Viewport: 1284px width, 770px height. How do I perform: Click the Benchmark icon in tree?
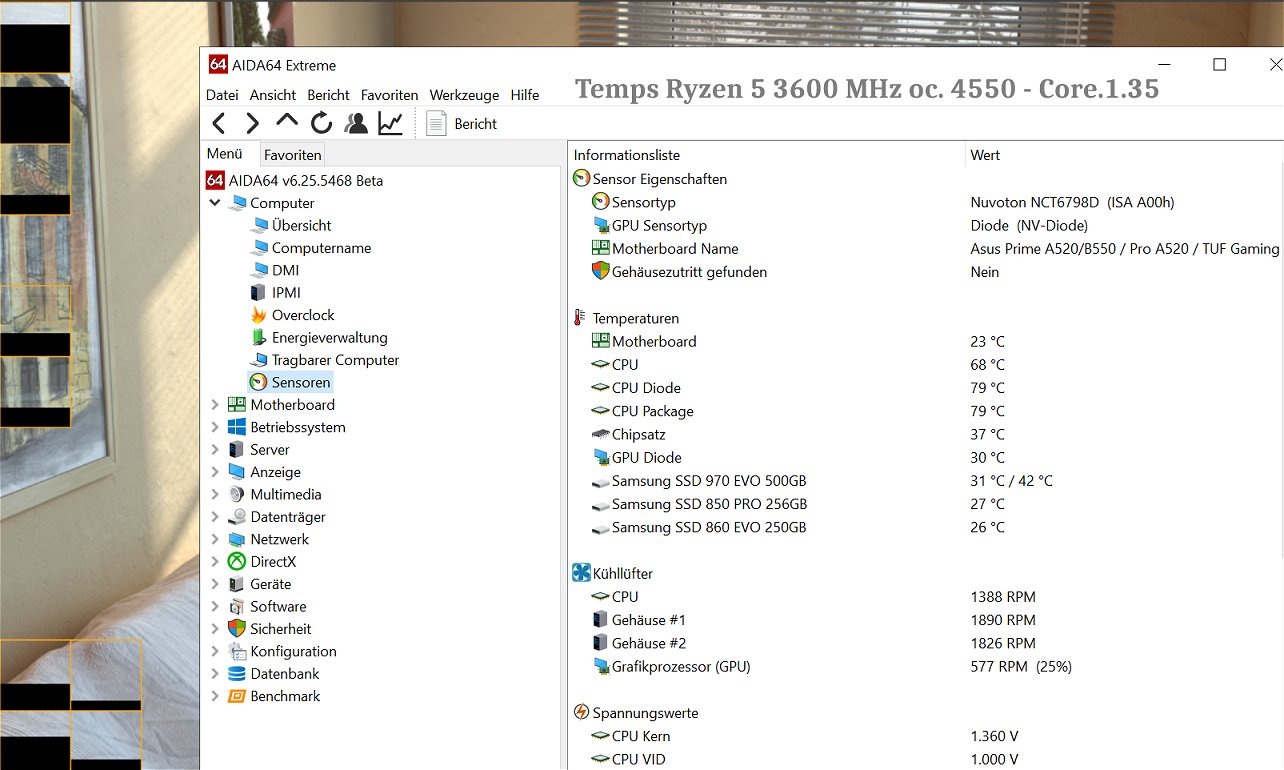click(237, 696)
